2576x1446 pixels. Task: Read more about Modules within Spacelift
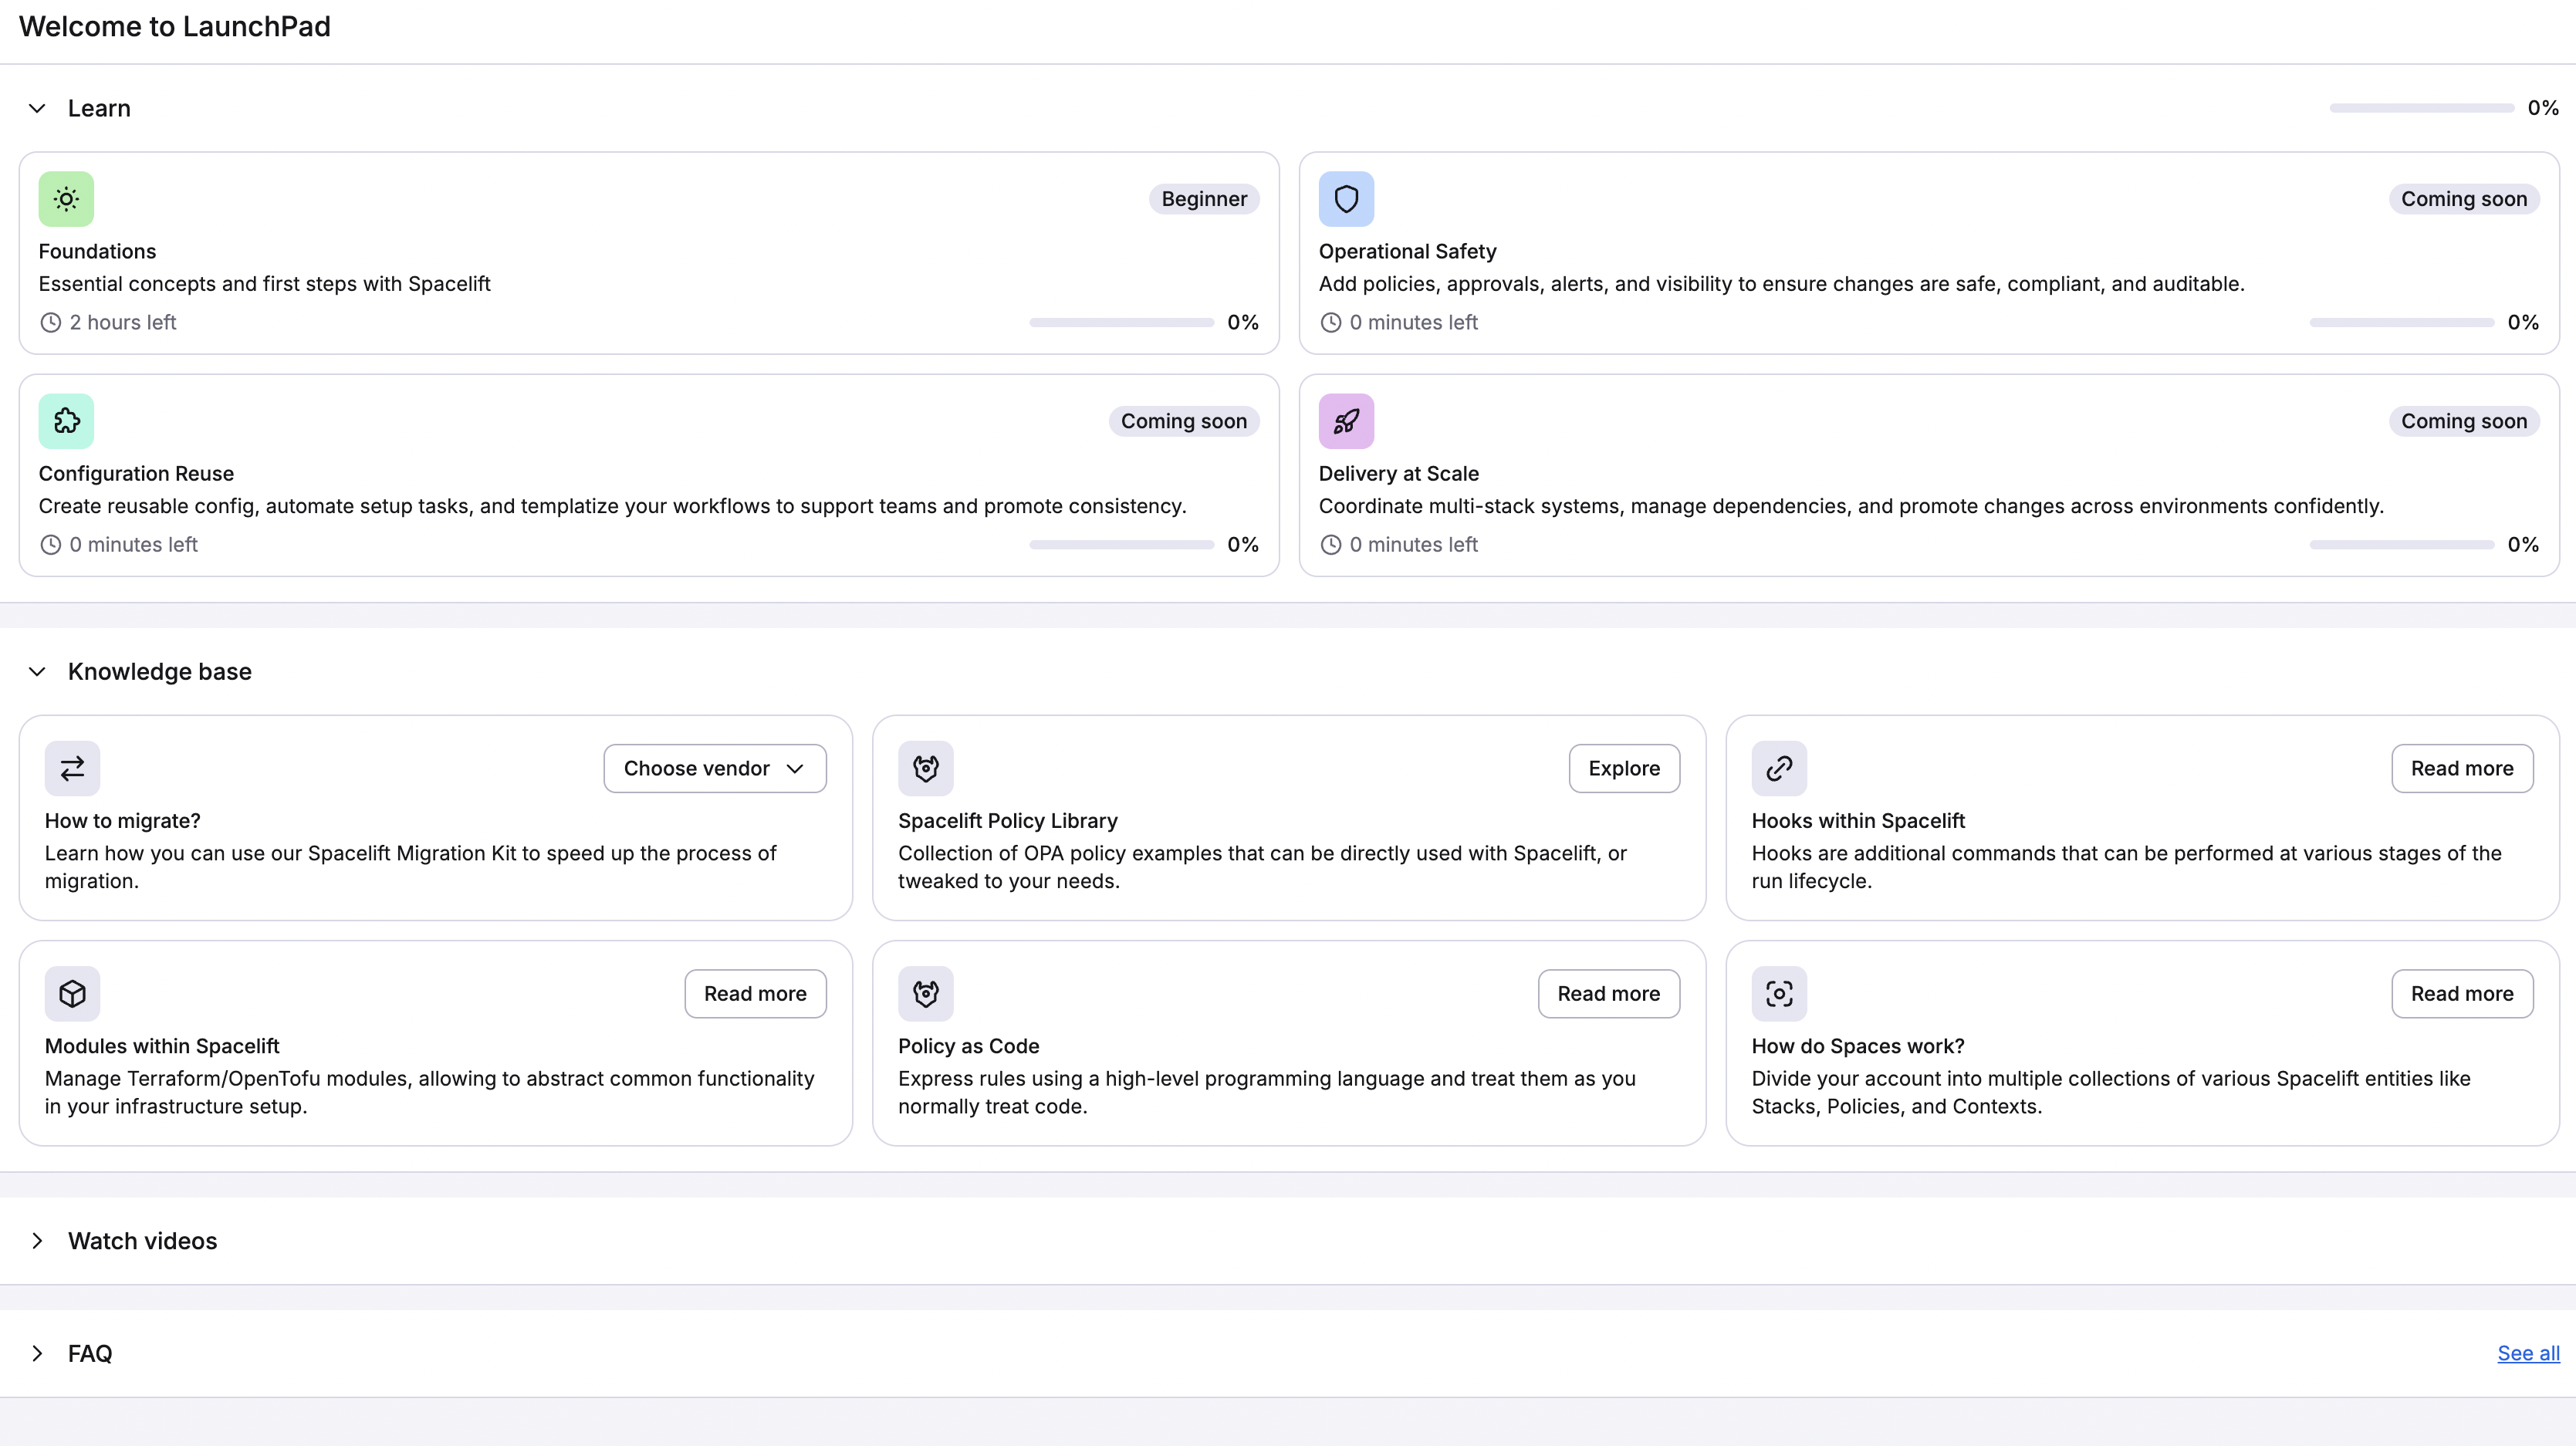click(x=755, y=993)
